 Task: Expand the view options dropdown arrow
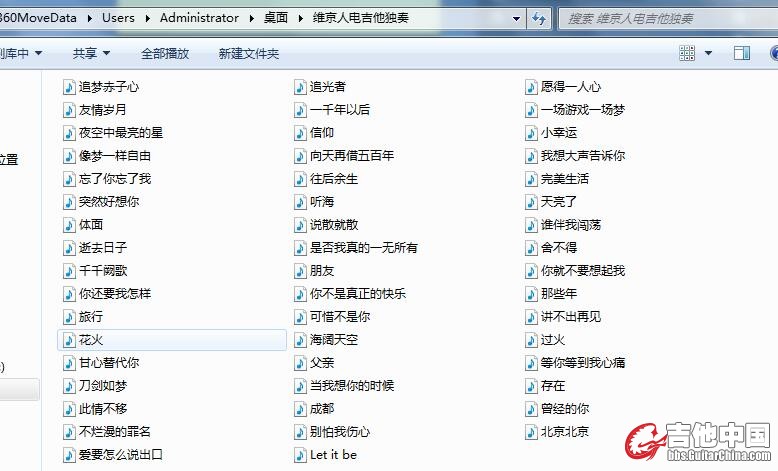coord(709,53)
